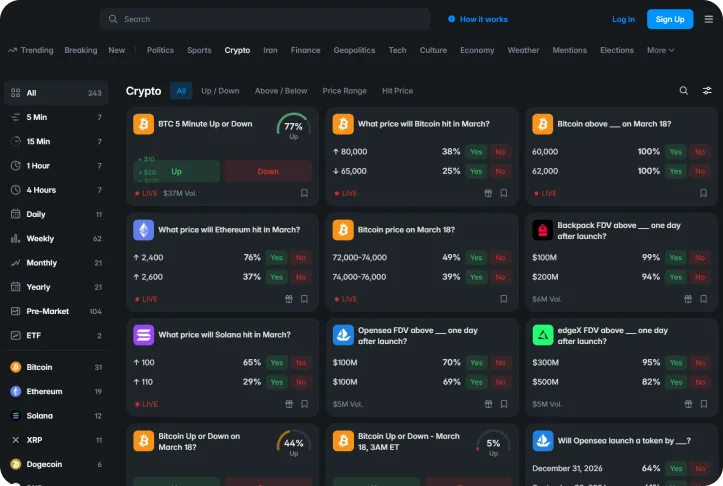The height and width of the screenshot is (486, 723).
Task: Click 77% Up gauge on BTC 5 Minute card
Action: click(294, 126)
